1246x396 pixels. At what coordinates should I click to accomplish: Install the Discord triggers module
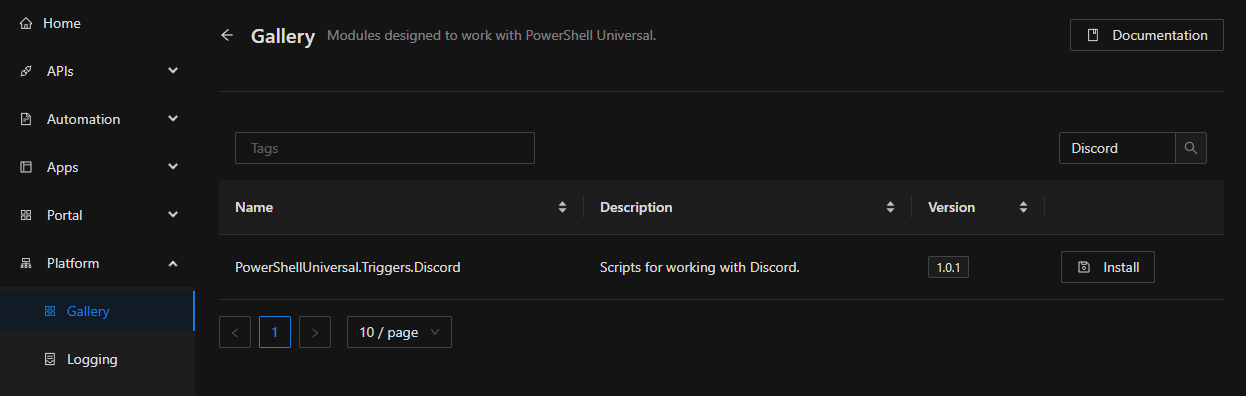1108,267
